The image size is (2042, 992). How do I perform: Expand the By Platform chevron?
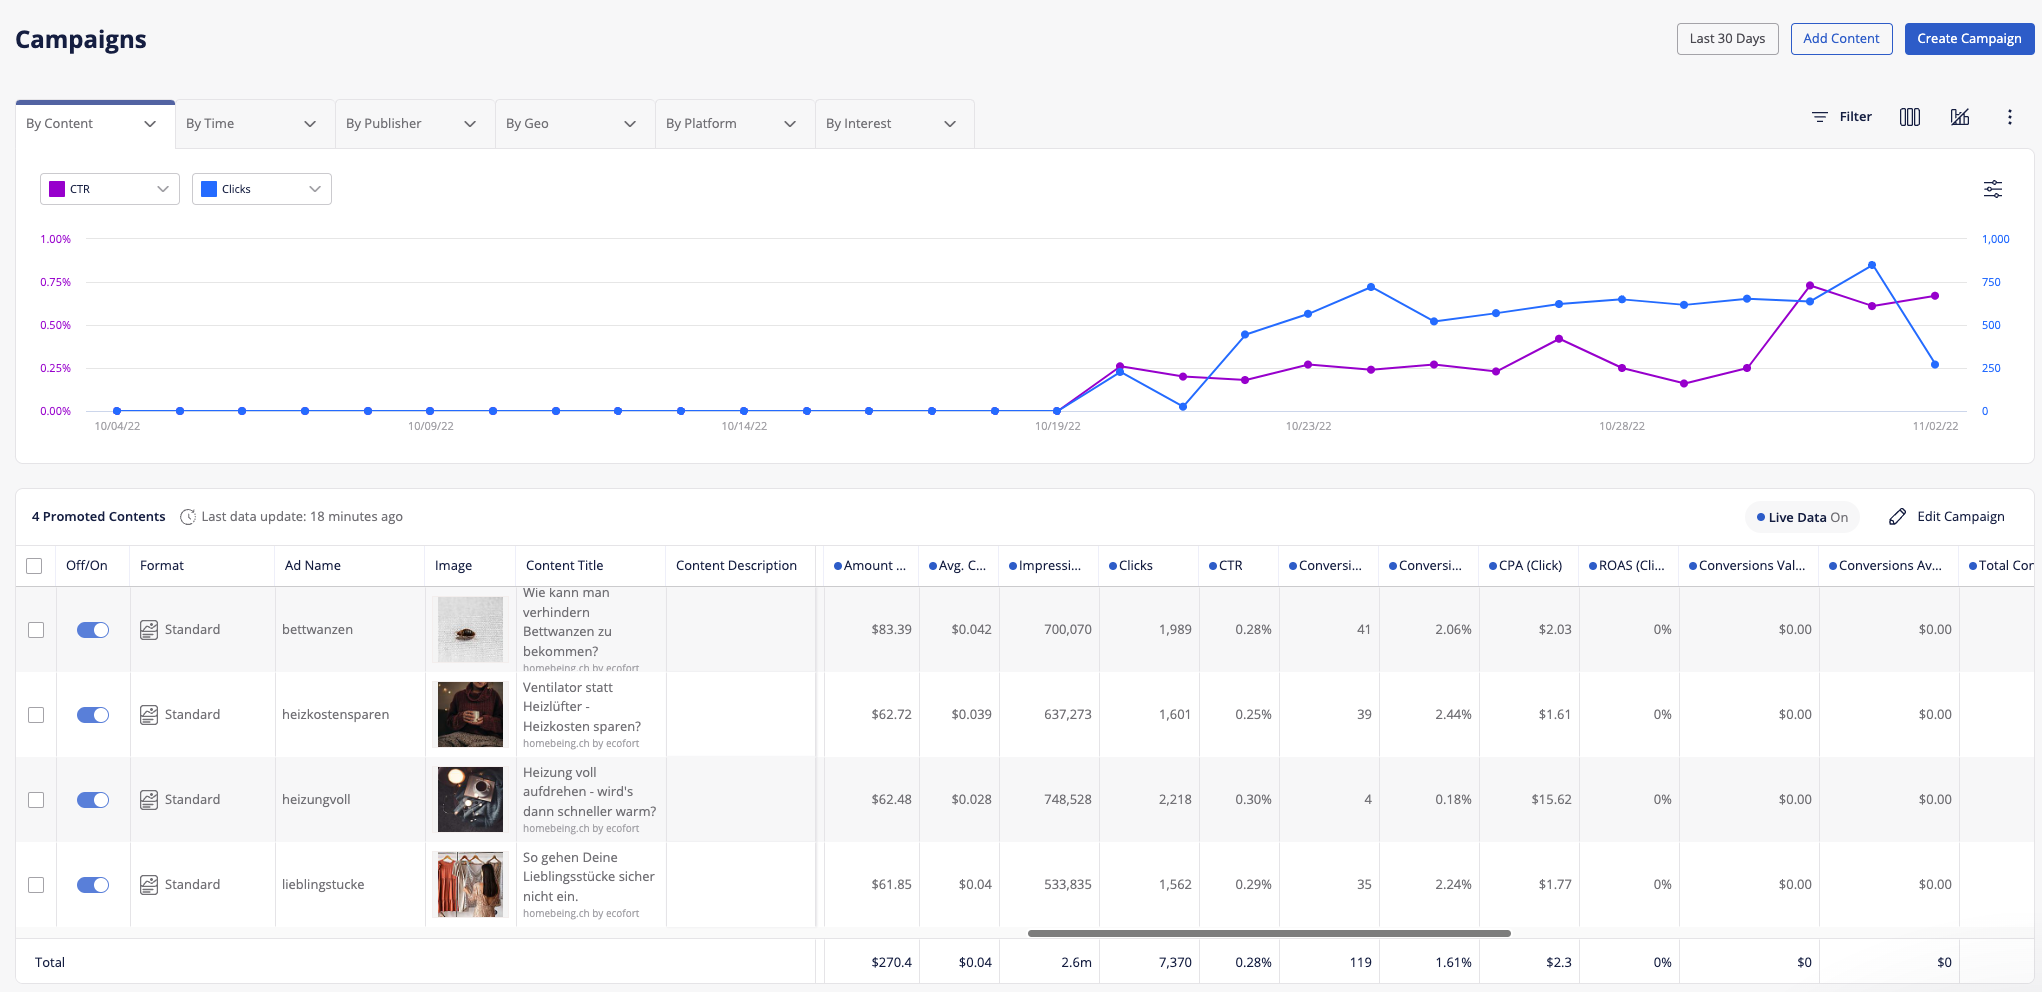(790, 124)
